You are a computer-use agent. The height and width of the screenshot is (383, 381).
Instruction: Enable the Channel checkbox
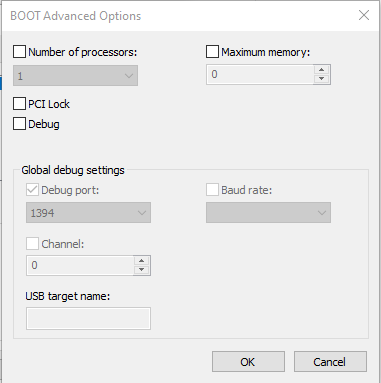pos(32,244)
